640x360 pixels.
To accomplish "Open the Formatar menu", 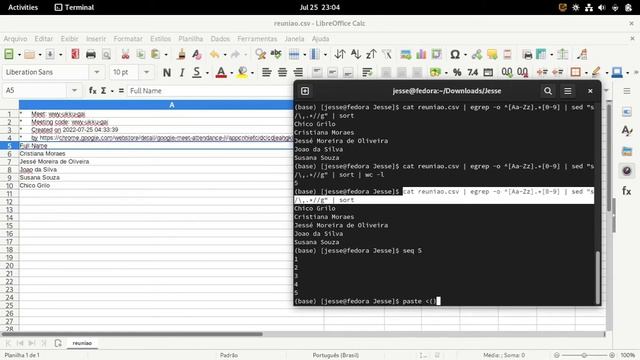I will [128, 39].
